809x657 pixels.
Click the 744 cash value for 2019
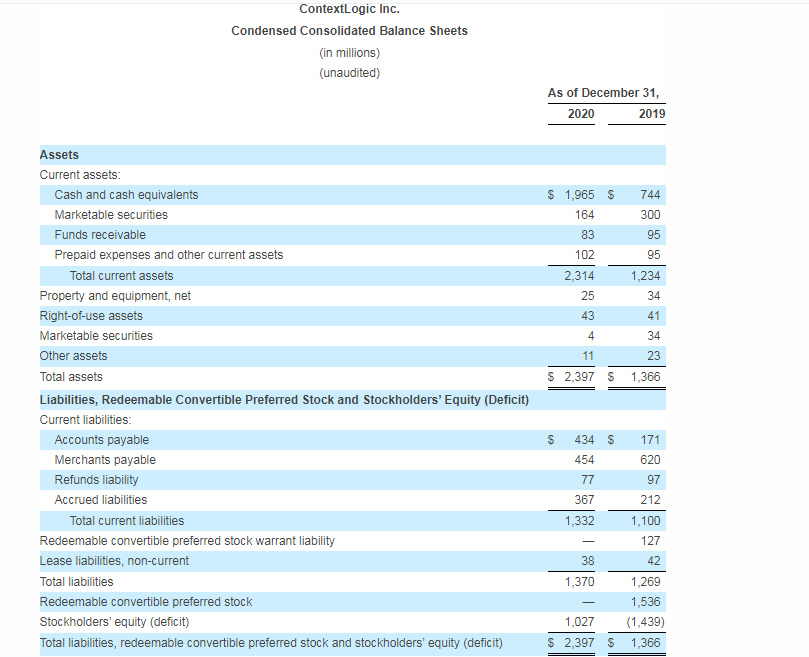[x=650, y=195]
